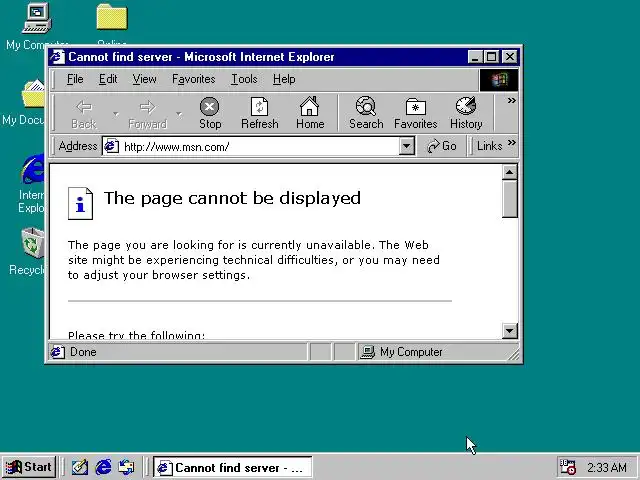Image resolution: width=640 pixels, height=480 pixels.
Task: Click the page icon beside Done status
Action: click(x=58, y=352)
